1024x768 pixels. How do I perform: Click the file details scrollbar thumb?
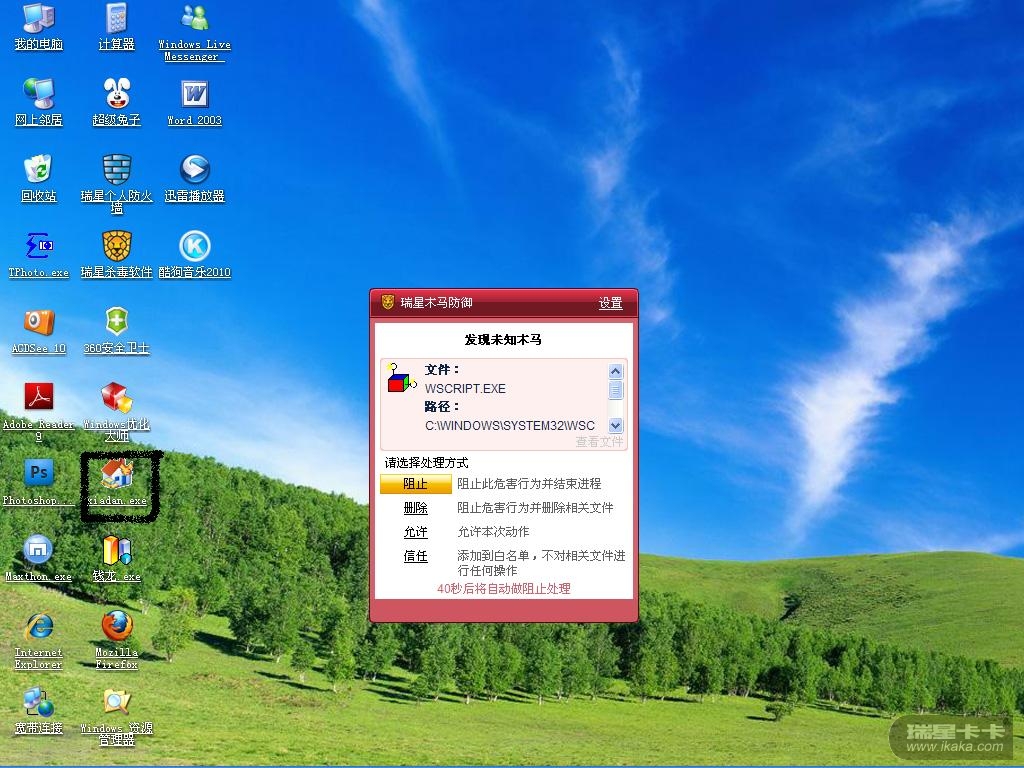click(615, 390)
